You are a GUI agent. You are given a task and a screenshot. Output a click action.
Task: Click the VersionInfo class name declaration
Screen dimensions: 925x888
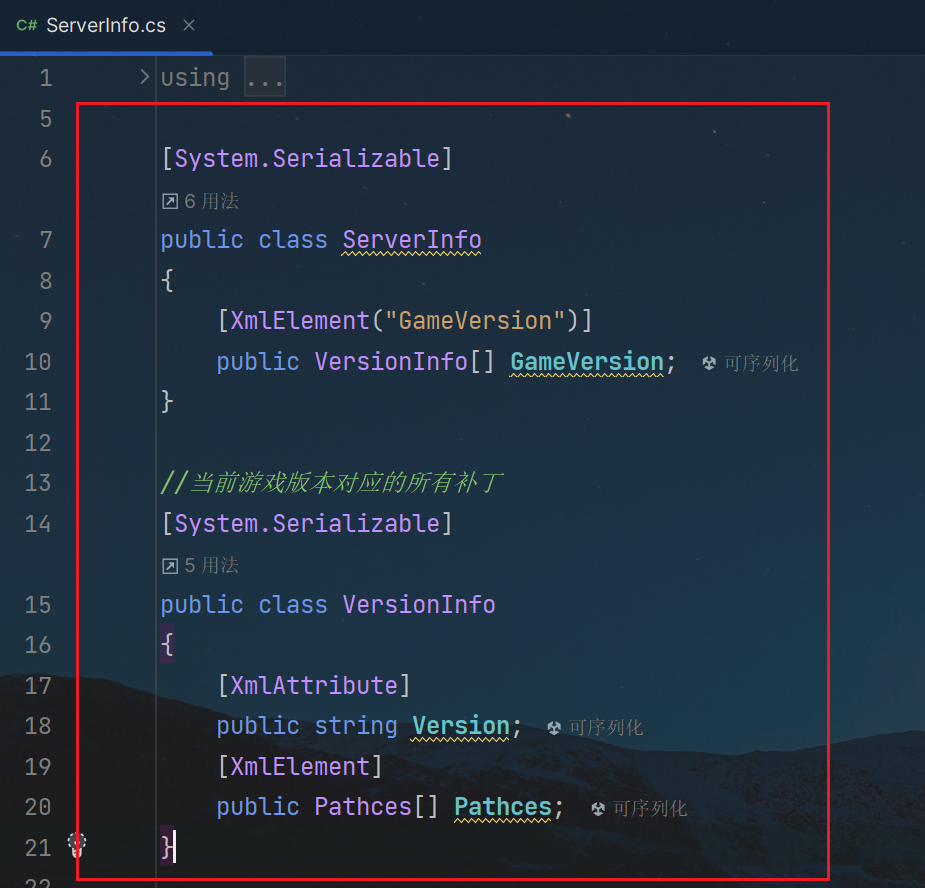[419, 605]
